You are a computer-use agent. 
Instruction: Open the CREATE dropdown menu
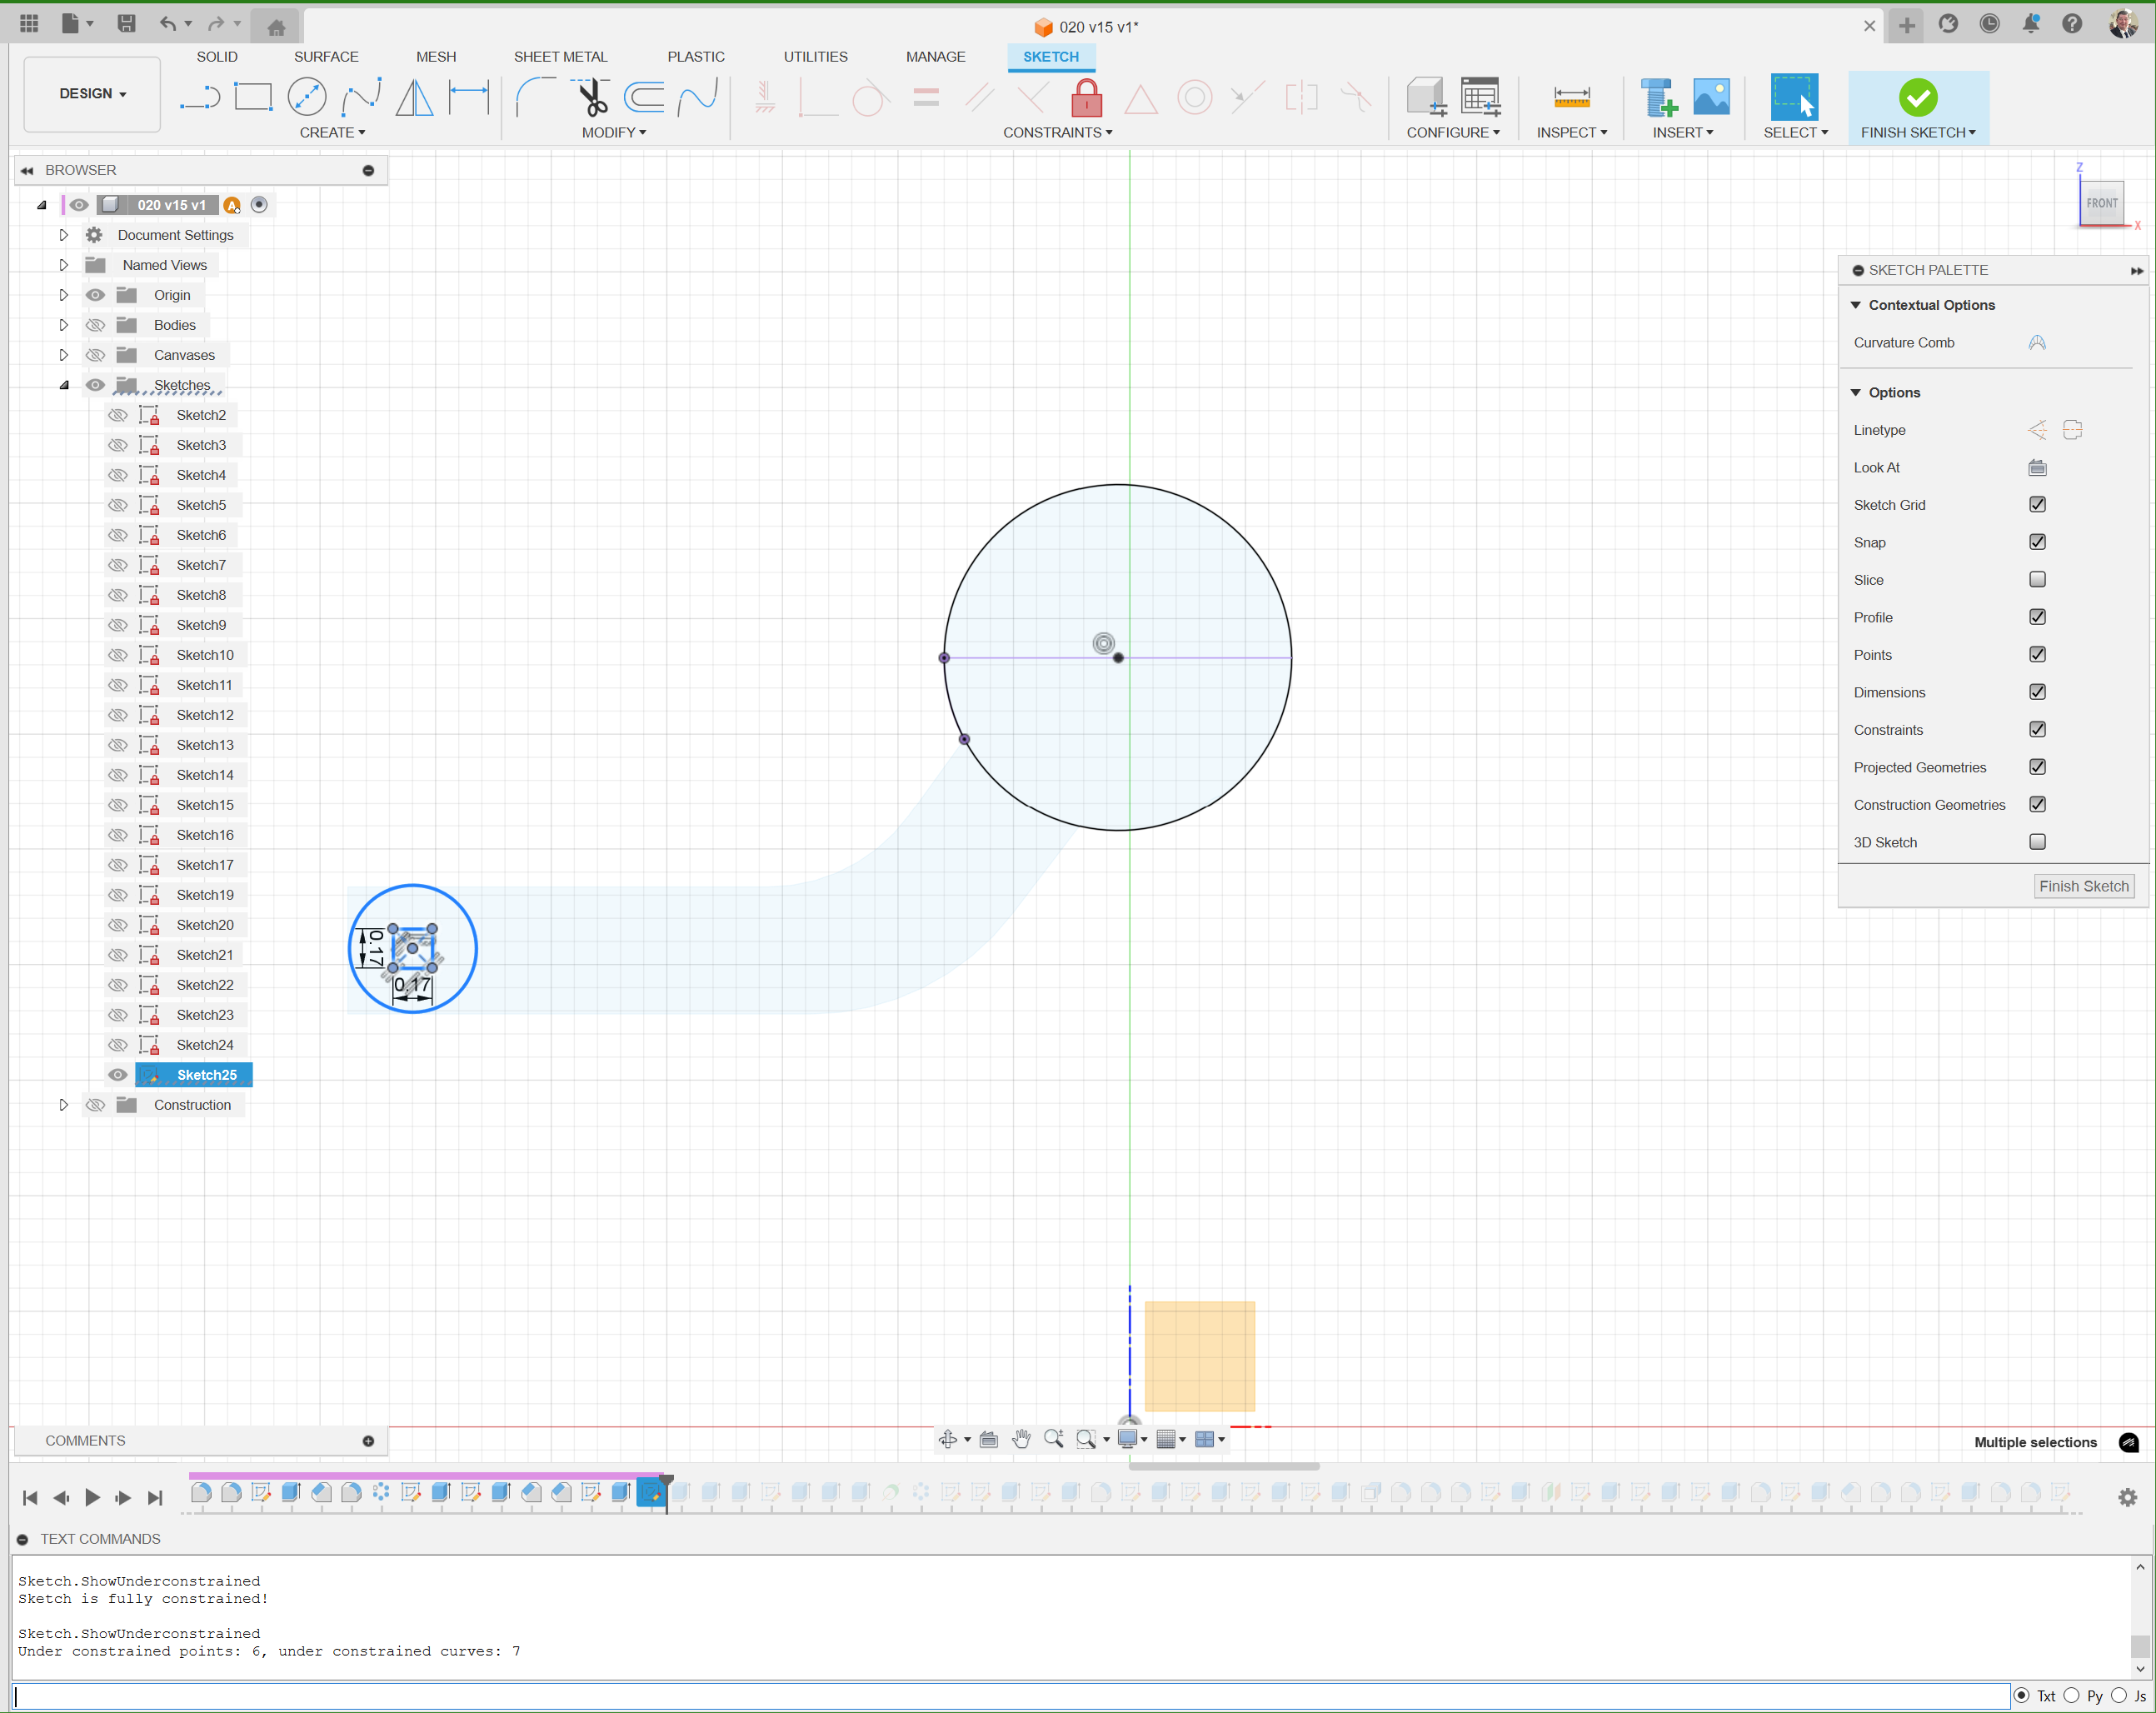[x=332, y=132]
